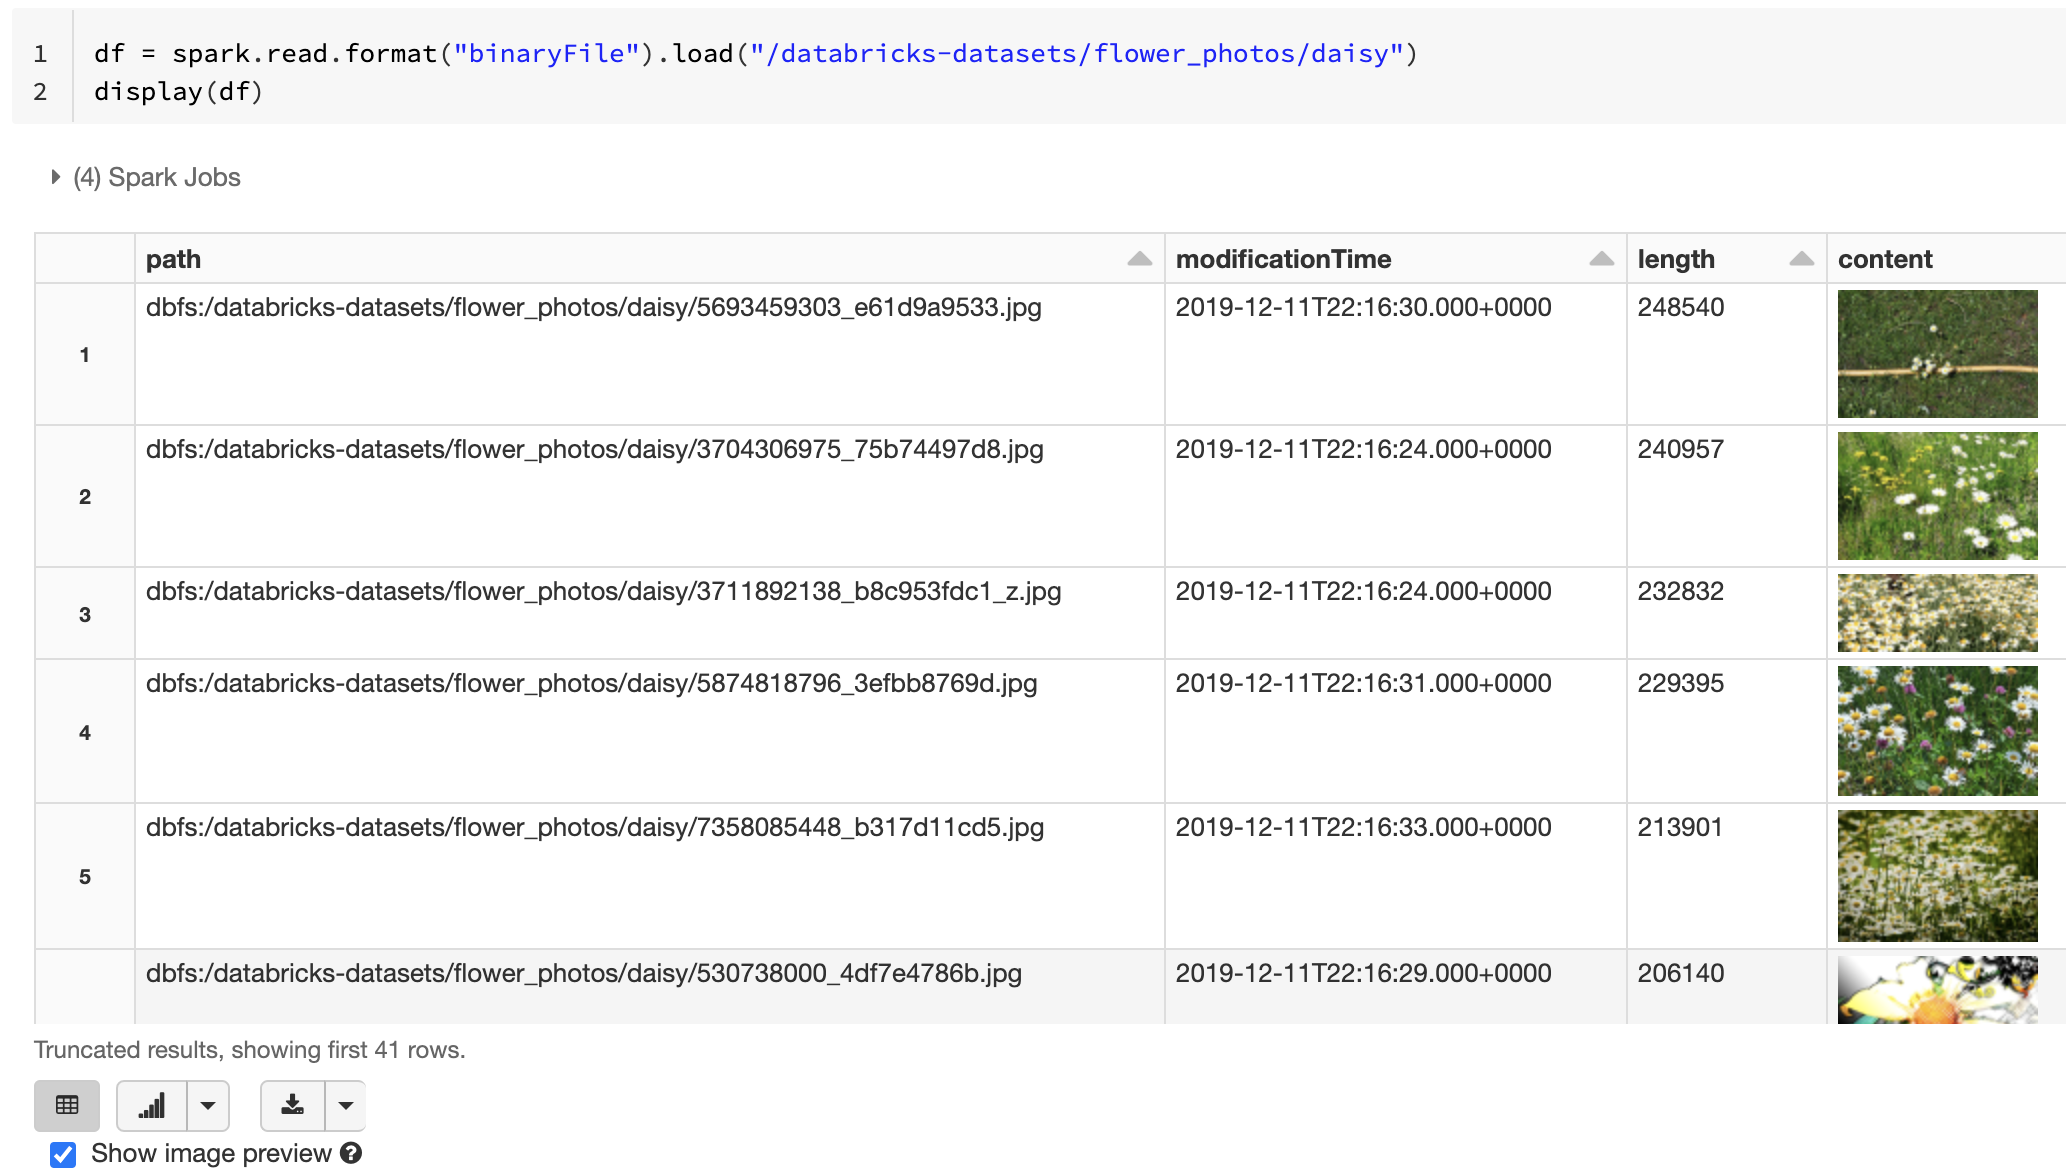Select the length value 229395
The height and width of the screenshot is (1176, 2066).
point(1681,683)
